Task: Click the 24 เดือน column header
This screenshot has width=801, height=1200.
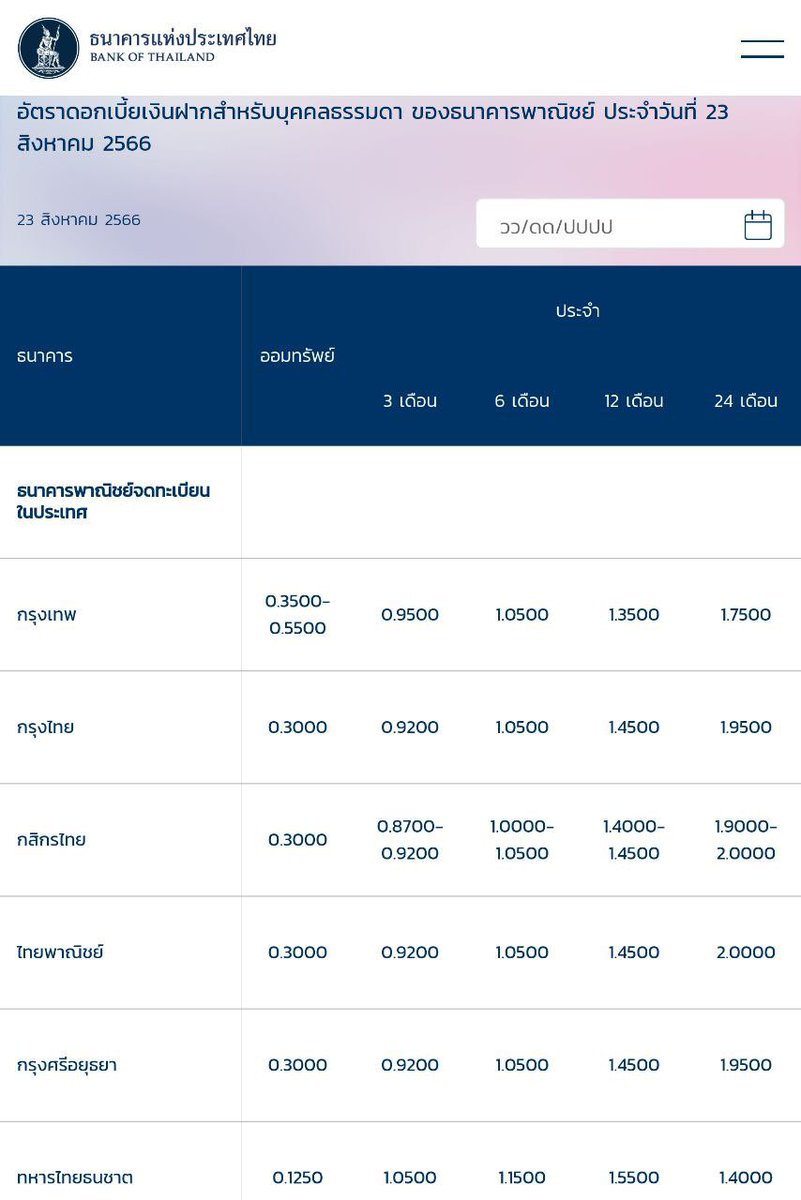Action: 746,401
